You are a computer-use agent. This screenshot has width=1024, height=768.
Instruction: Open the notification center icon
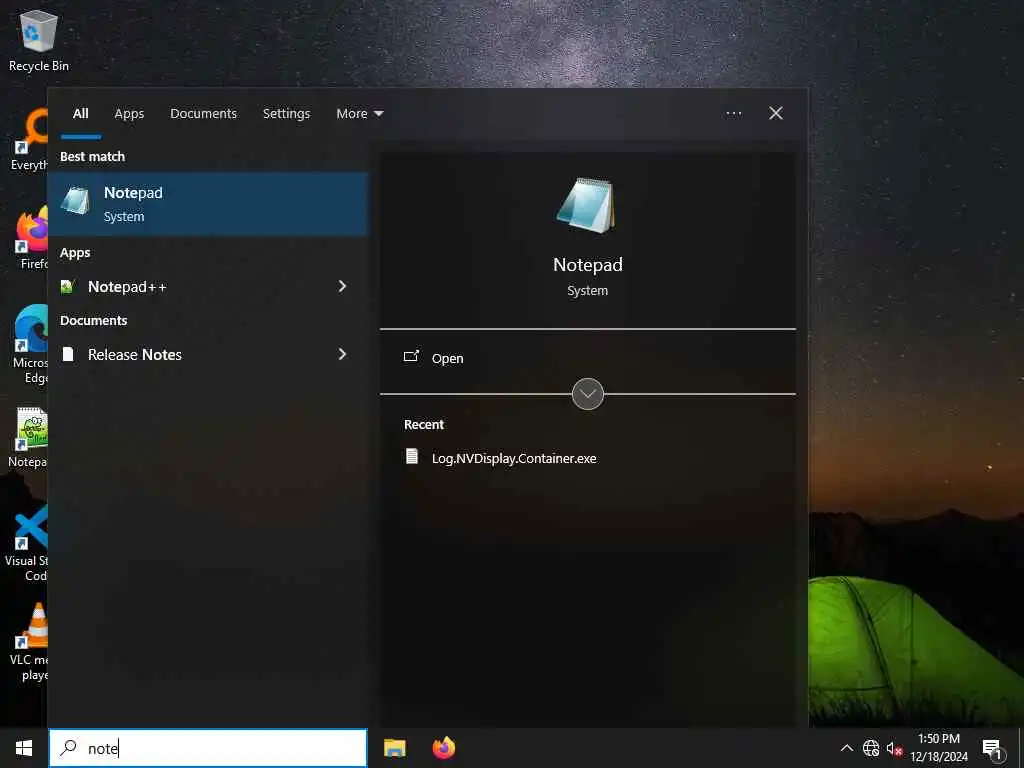[992, 748]
